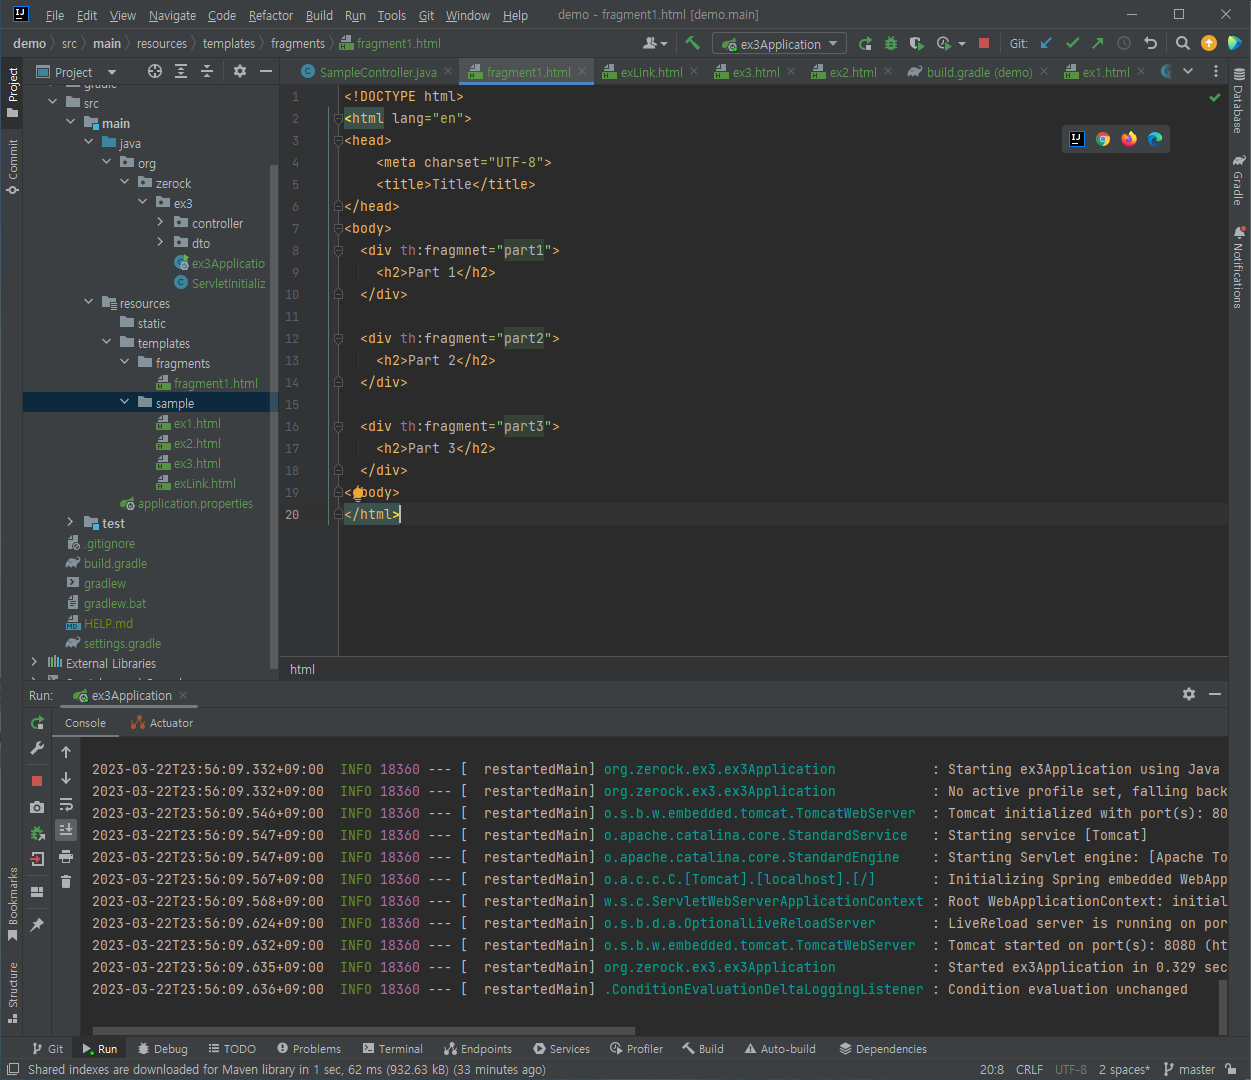Print console output printer icon
Screen dimensions: 1251x1080
coord(66,856)
